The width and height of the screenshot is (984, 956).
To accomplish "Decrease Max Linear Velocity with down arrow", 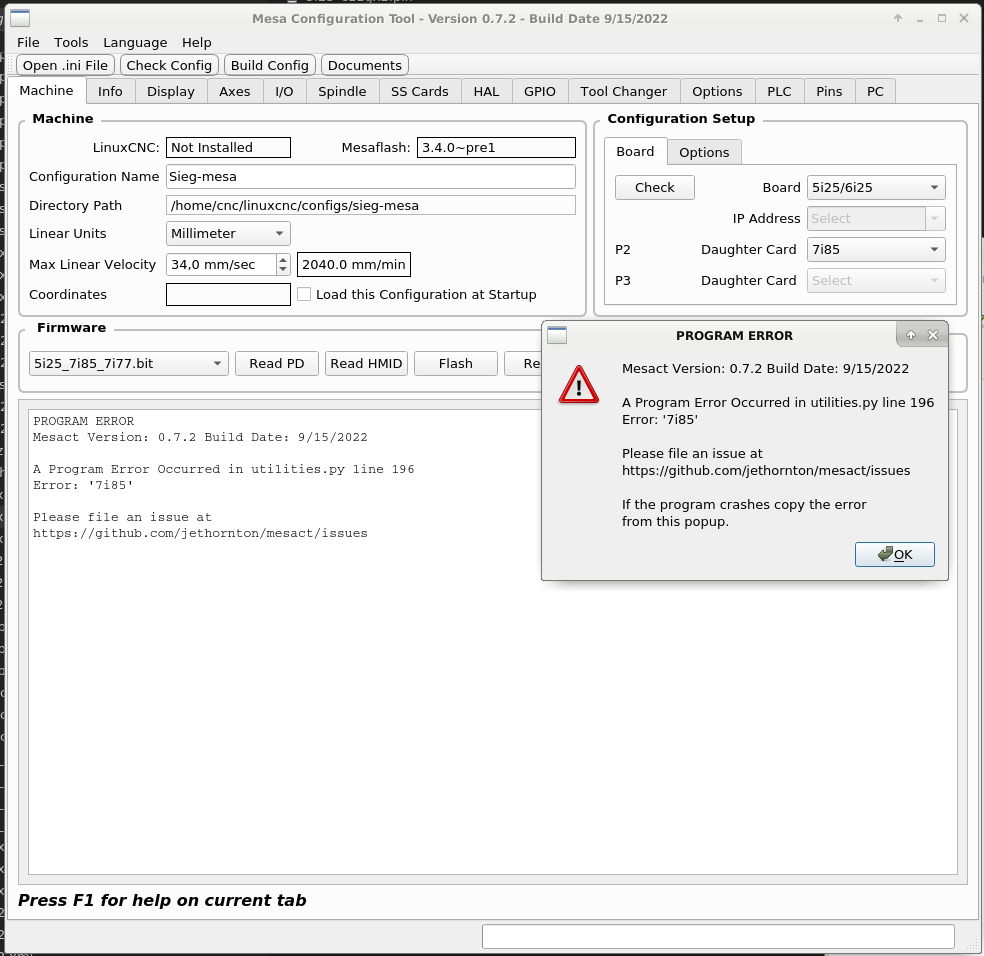I will pyautogui.click(x=283, y=269).
